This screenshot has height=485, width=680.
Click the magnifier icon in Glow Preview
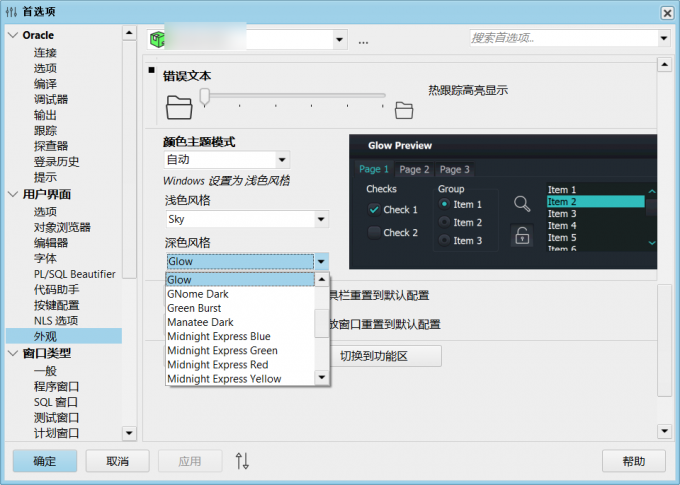tap(522, 203)
